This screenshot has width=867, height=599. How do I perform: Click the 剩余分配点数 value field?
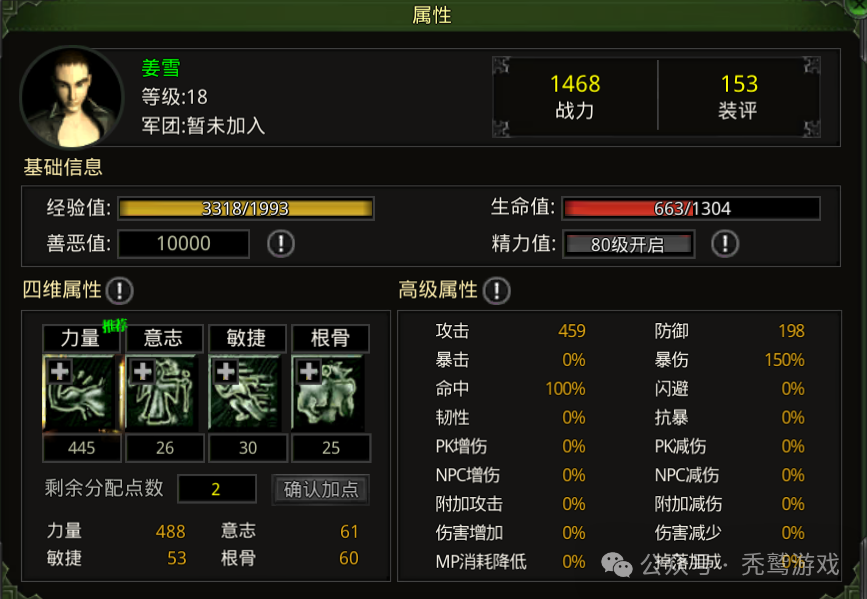coord(217,489)
